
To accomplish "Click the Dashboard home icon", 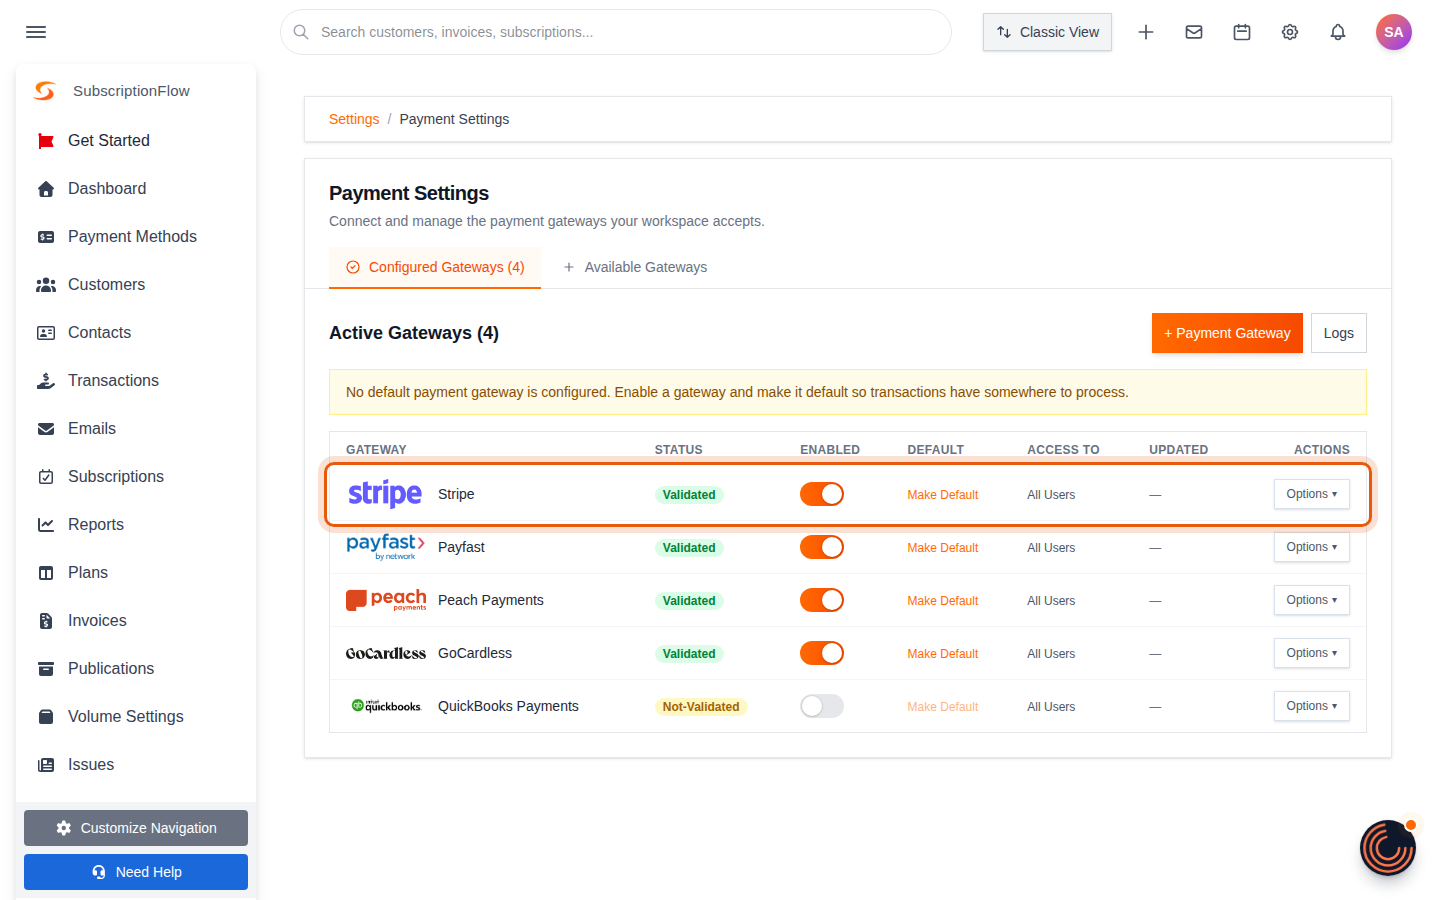I will coord(46,189).
